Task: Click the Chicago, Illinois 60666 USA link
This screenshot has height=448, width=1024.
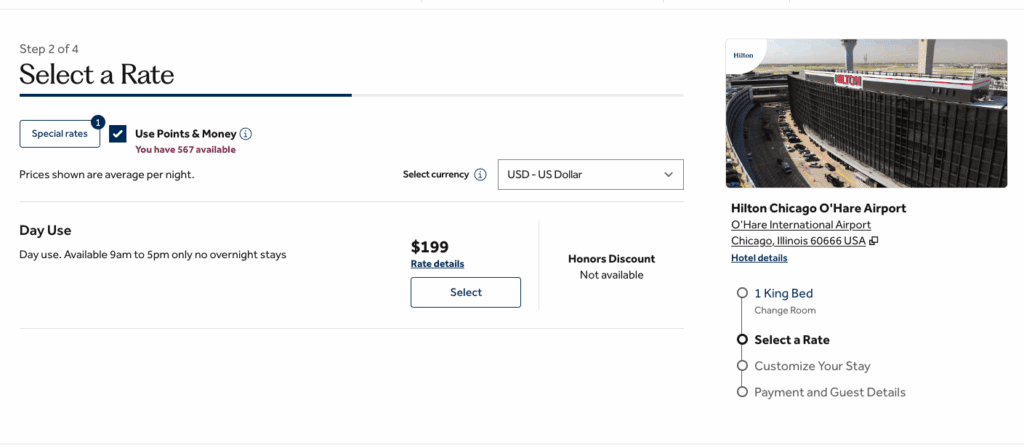Action: pyautogui.click(x=798, y=241)
